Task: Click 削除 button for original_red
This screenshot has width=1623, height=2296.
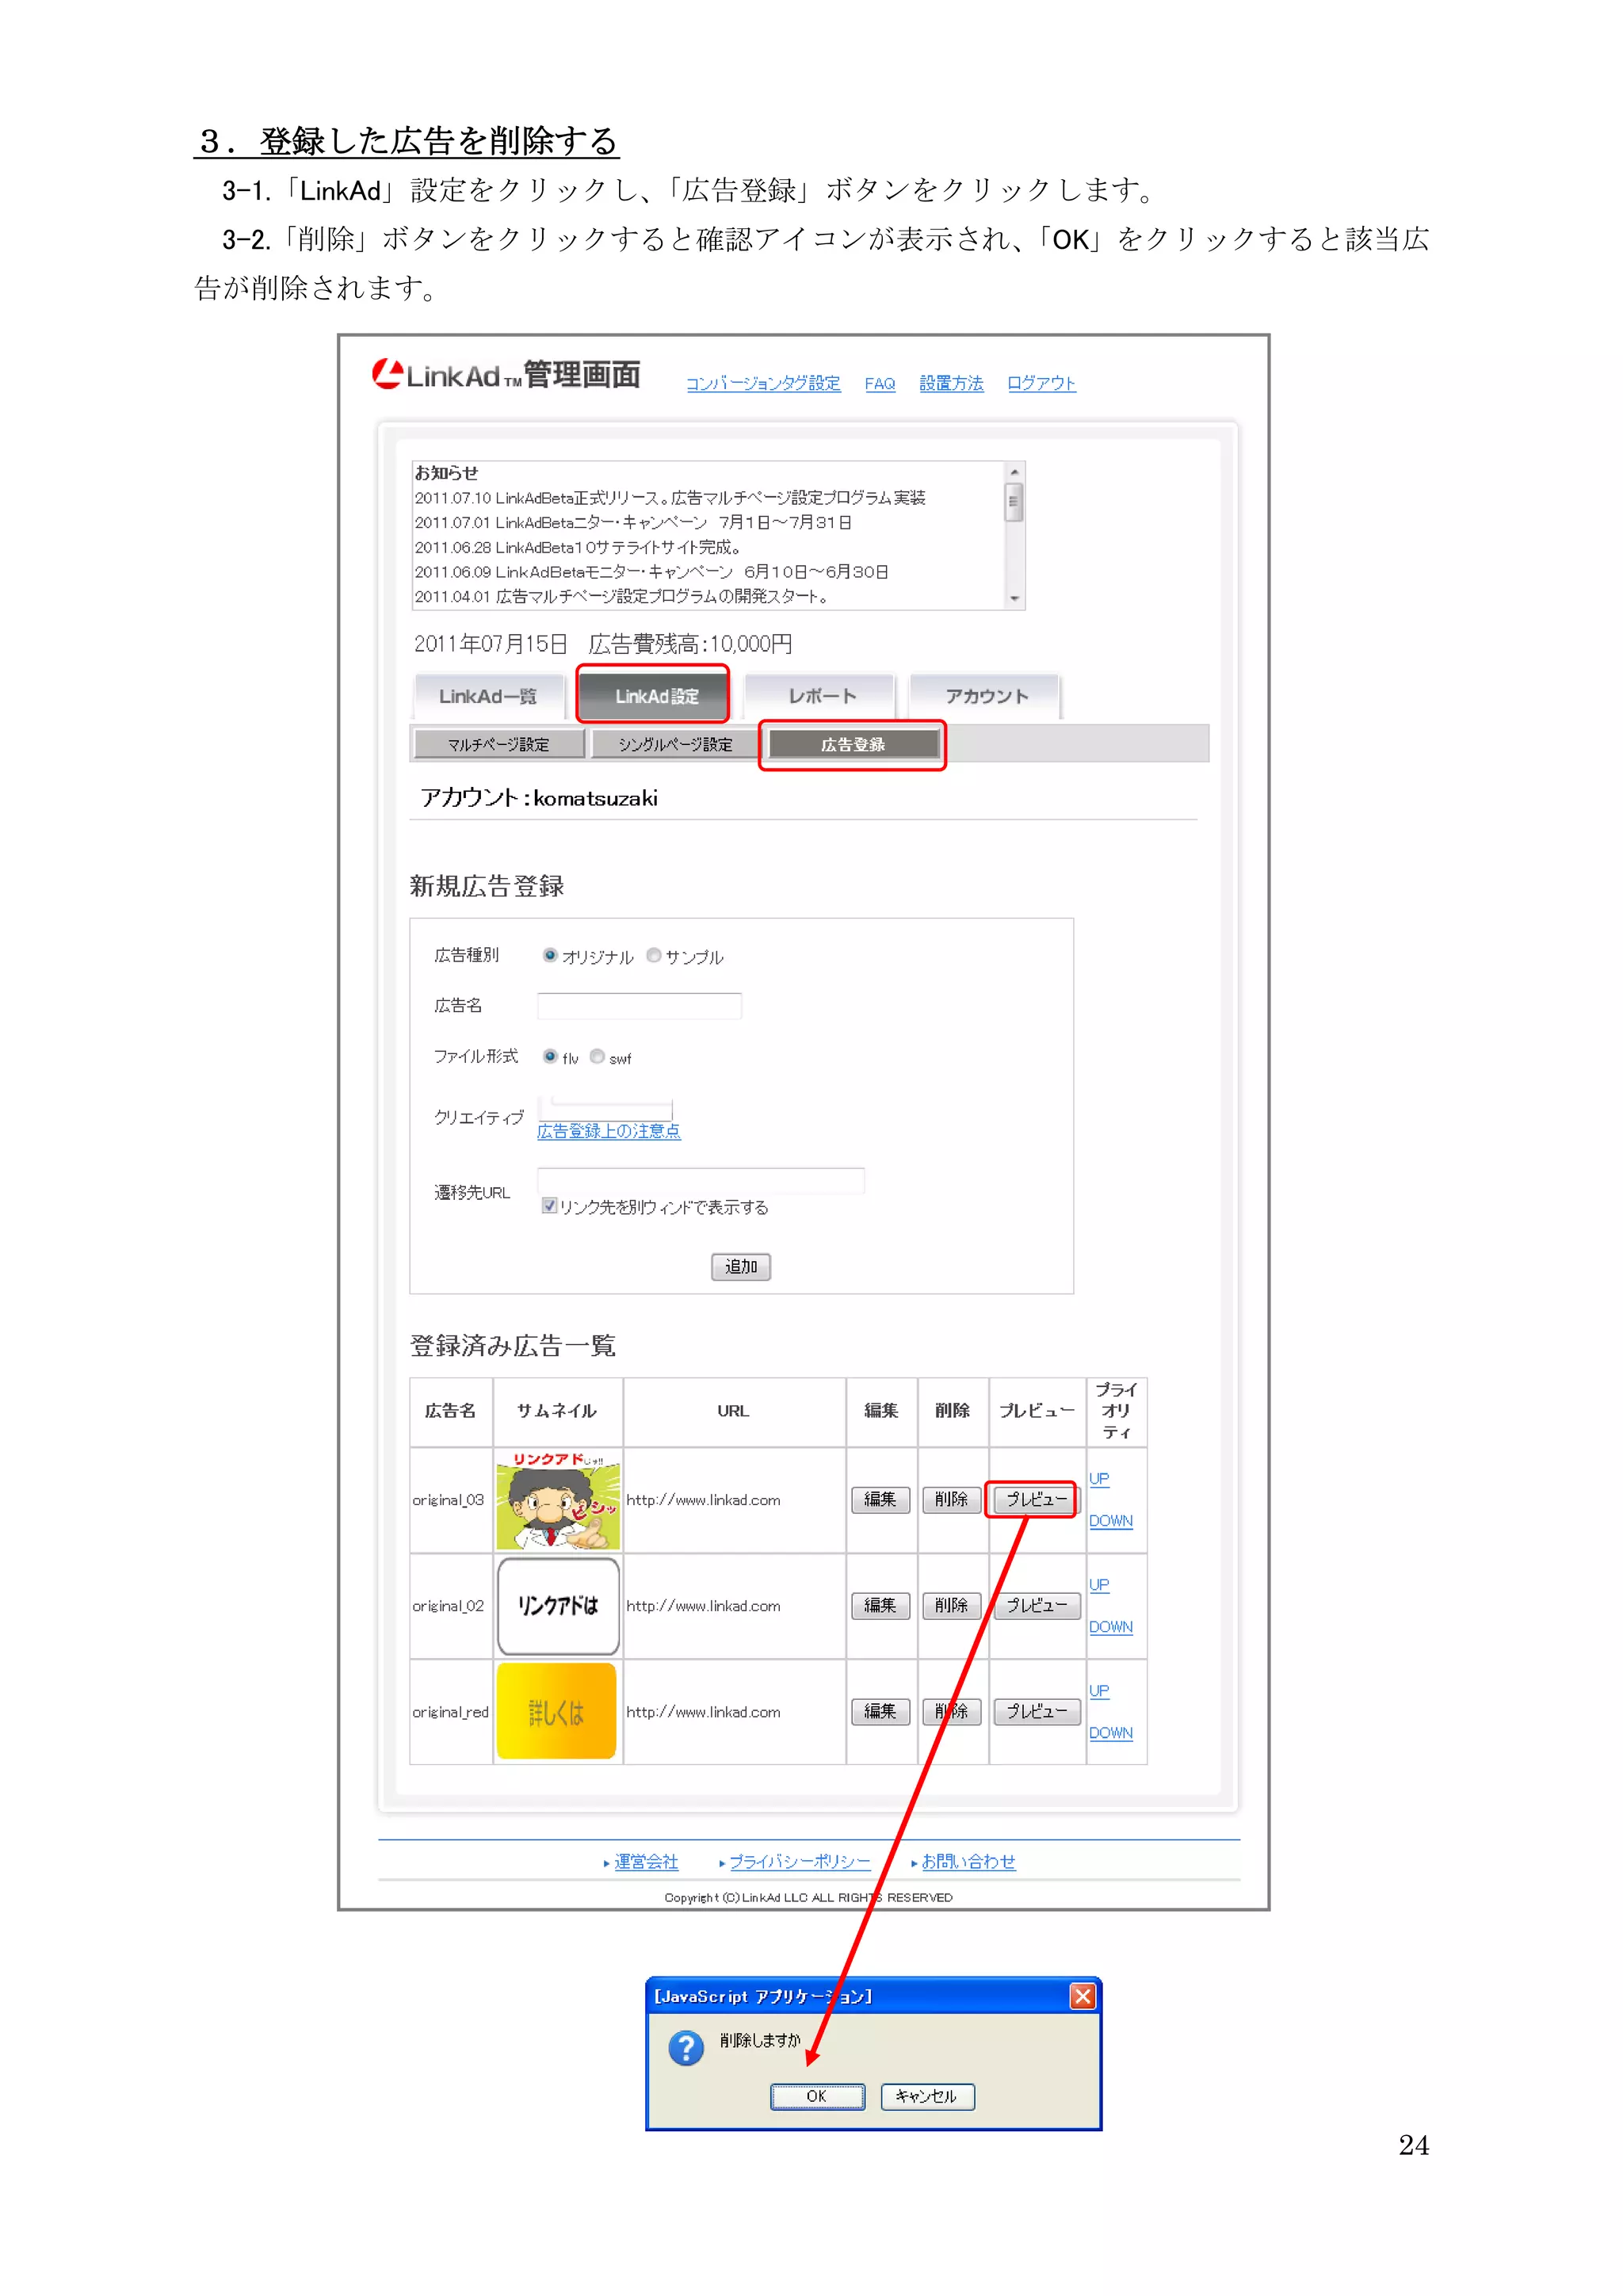Action: tap(951, 1711)
